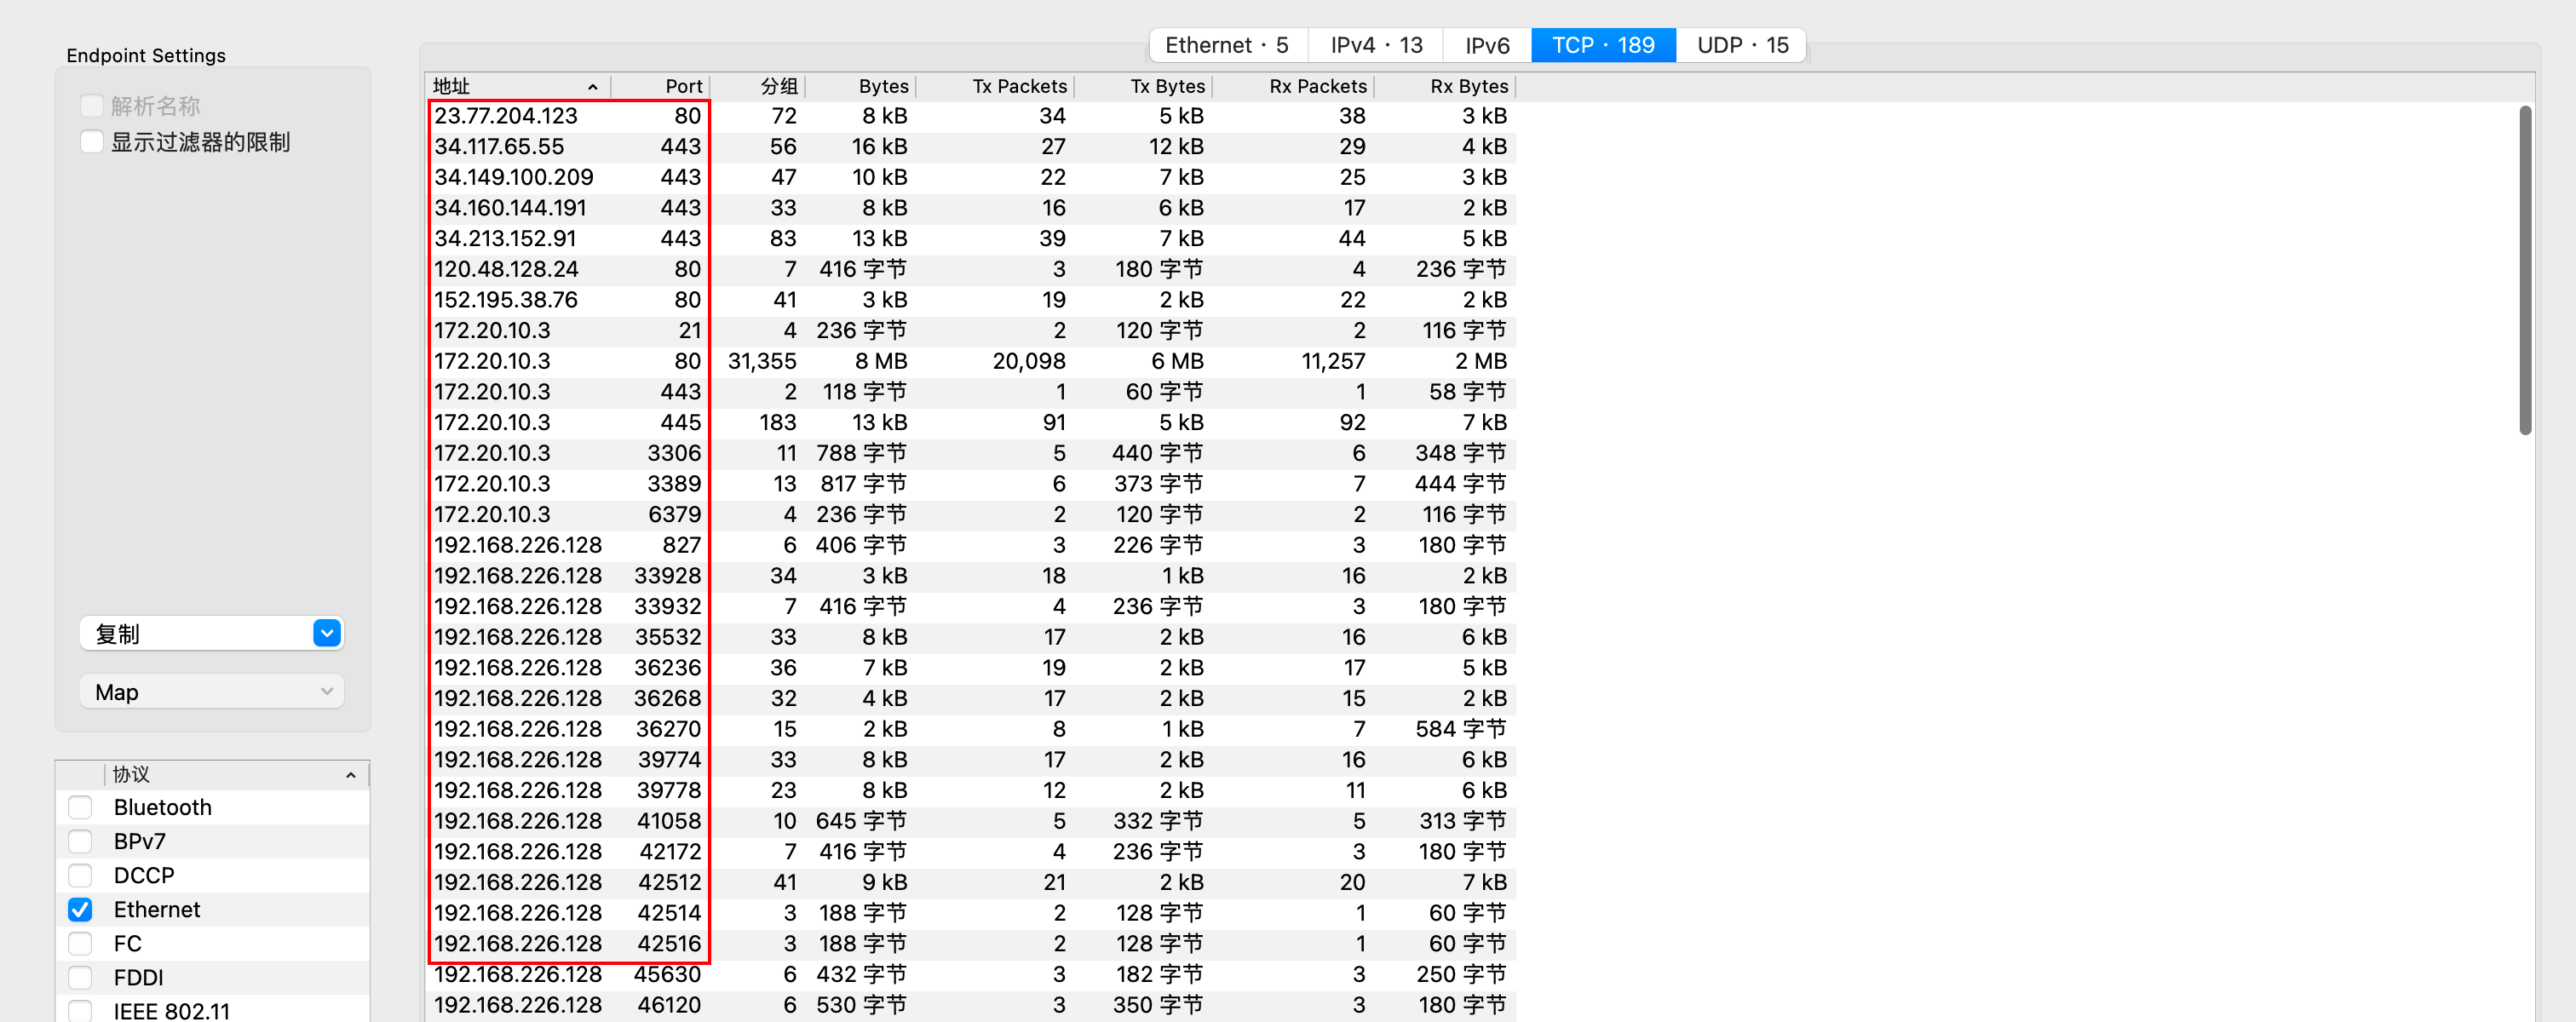Viewport: 2576px width, 1022px height.
Task: Click the 20,098 Tx Packets cell
Action: pyautogui.click(x=1029, y=361)
